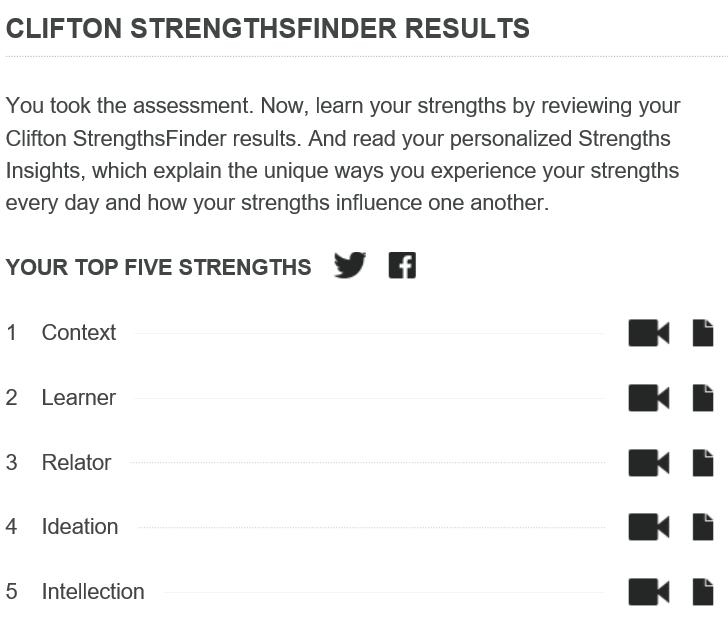Select the Ideation strength name
728x620 pixels.
click(x=79, y=527)
